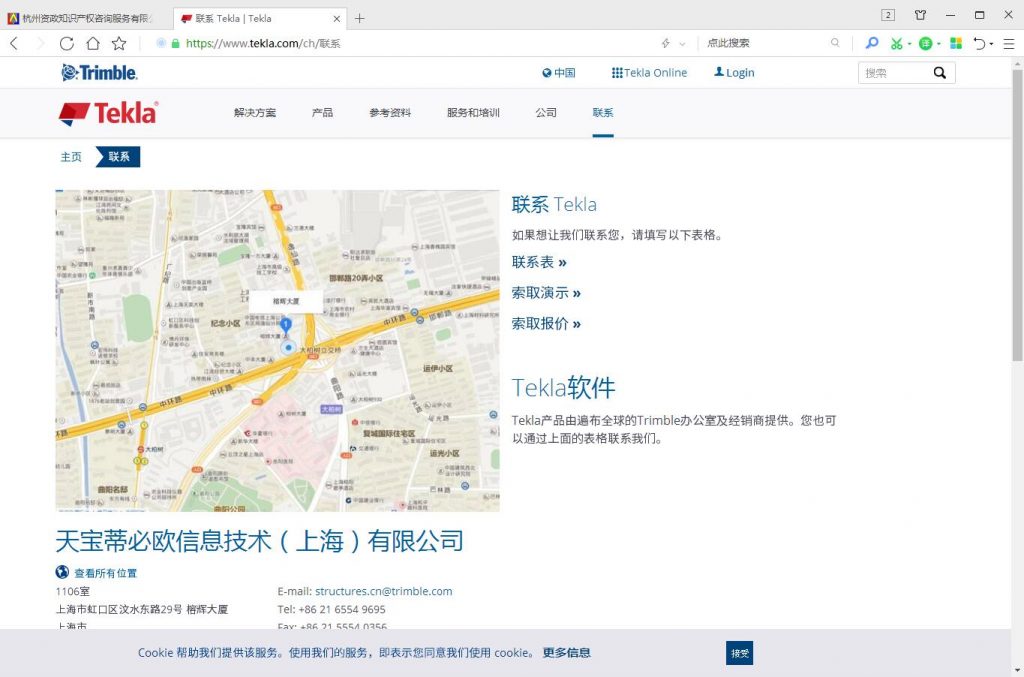Open the 联系表 link
The image size is (1024, 677).
coord(539,262)
